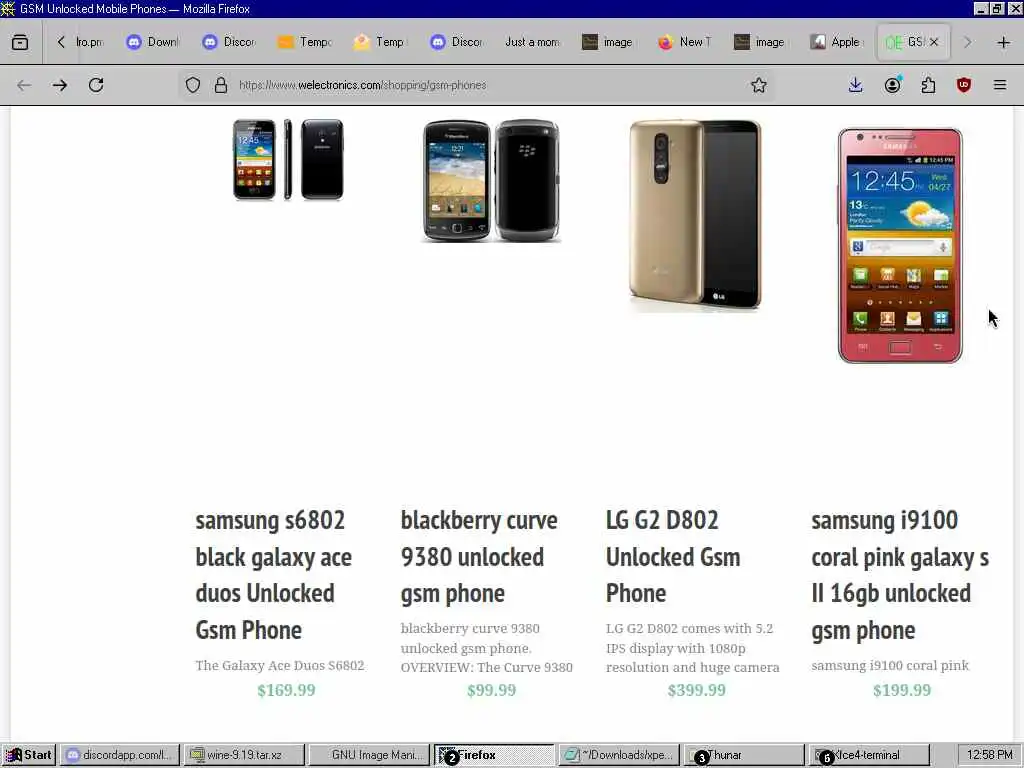The height and width of the screenshot is (768, 1024).
Task: Open the blackberry curve 9380 product title
Action: (479, 557)
